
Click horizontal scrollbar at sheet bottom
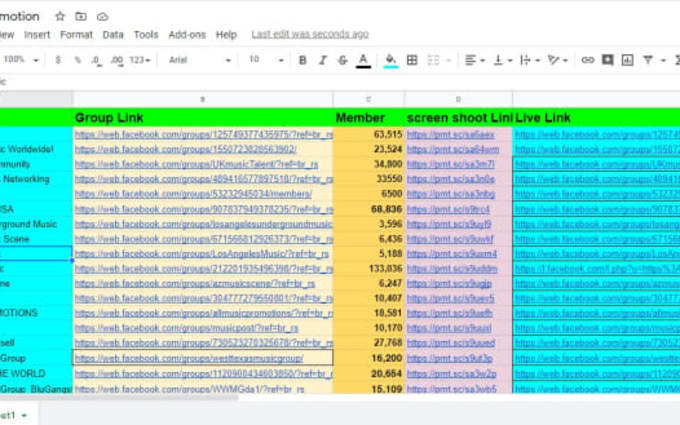[119, 397]
